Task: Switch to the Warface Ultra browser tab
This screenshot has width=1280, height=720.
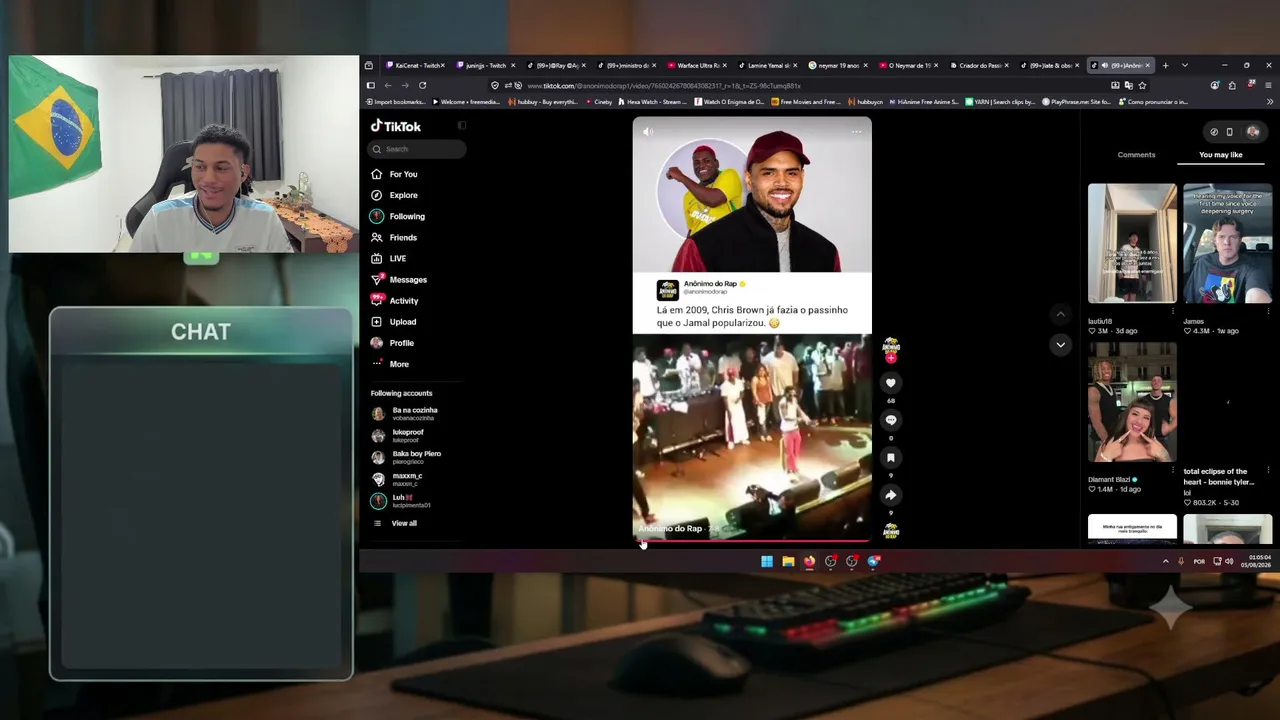Action: pyautogui.click(x=698, y=65)
